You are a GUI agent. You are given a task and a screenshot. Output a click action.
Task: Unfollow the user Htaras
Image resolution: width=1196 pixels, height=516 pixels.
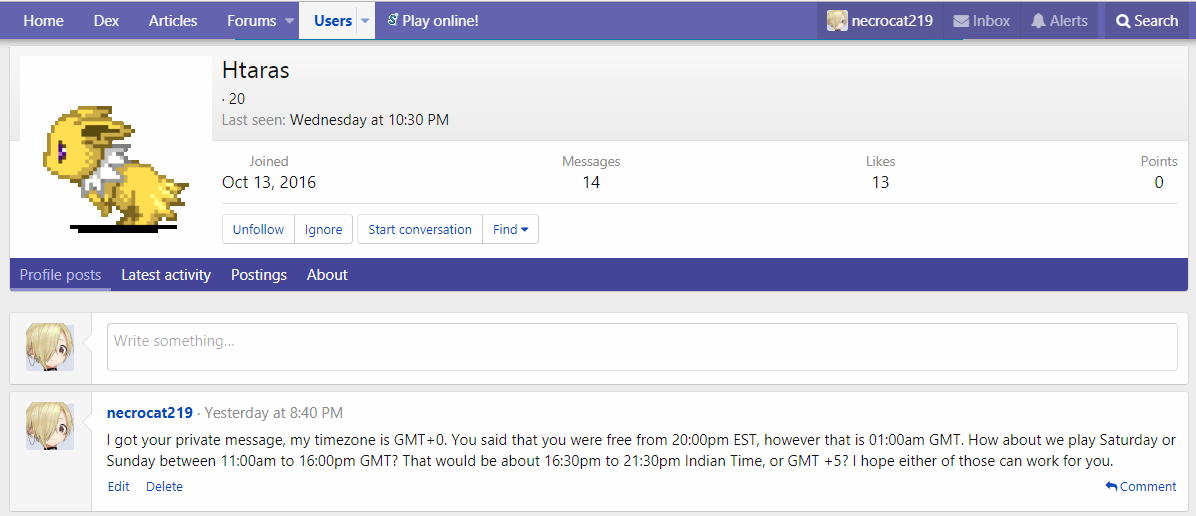[x=258, y=230]
